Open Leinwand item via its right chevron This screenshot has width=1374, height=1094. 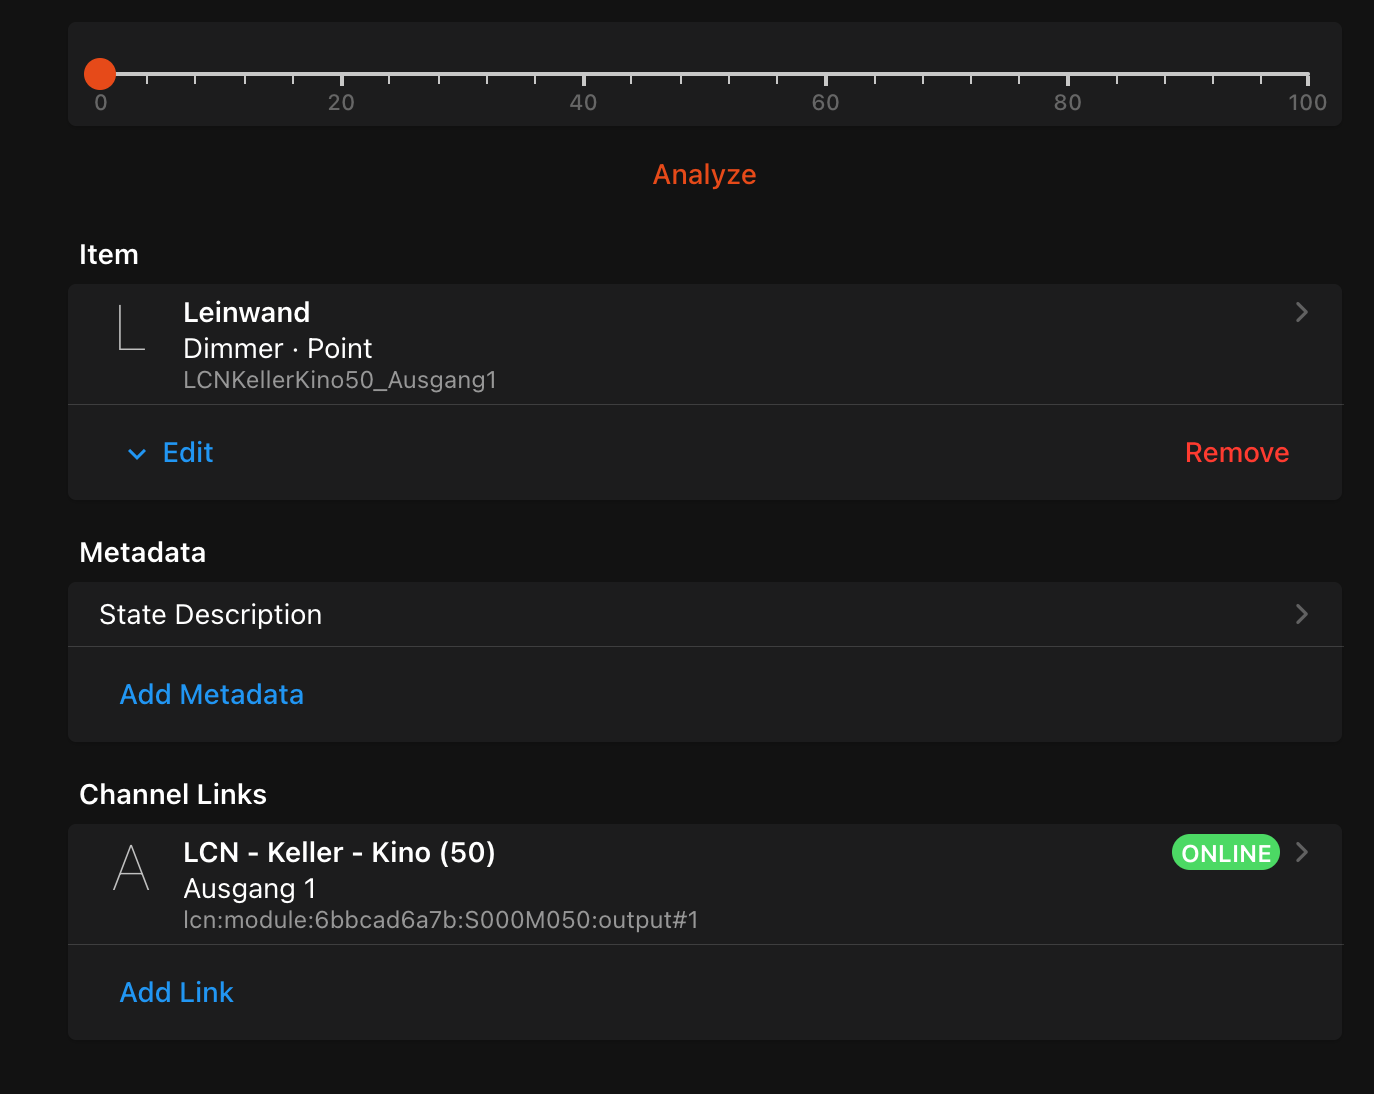point(1301,313)
